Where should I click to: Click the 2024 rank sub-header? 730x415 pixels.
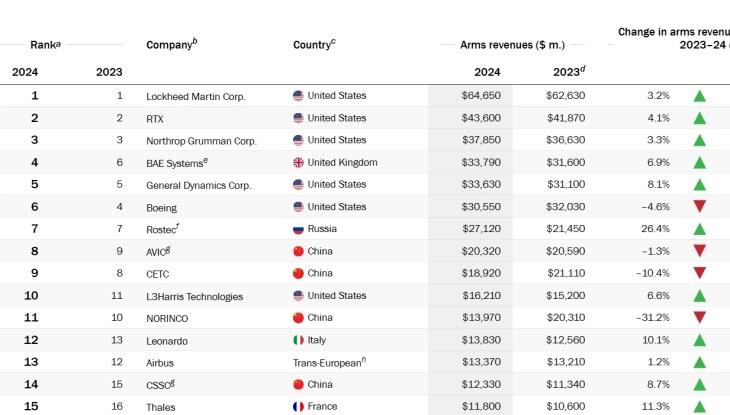[25, 72]
